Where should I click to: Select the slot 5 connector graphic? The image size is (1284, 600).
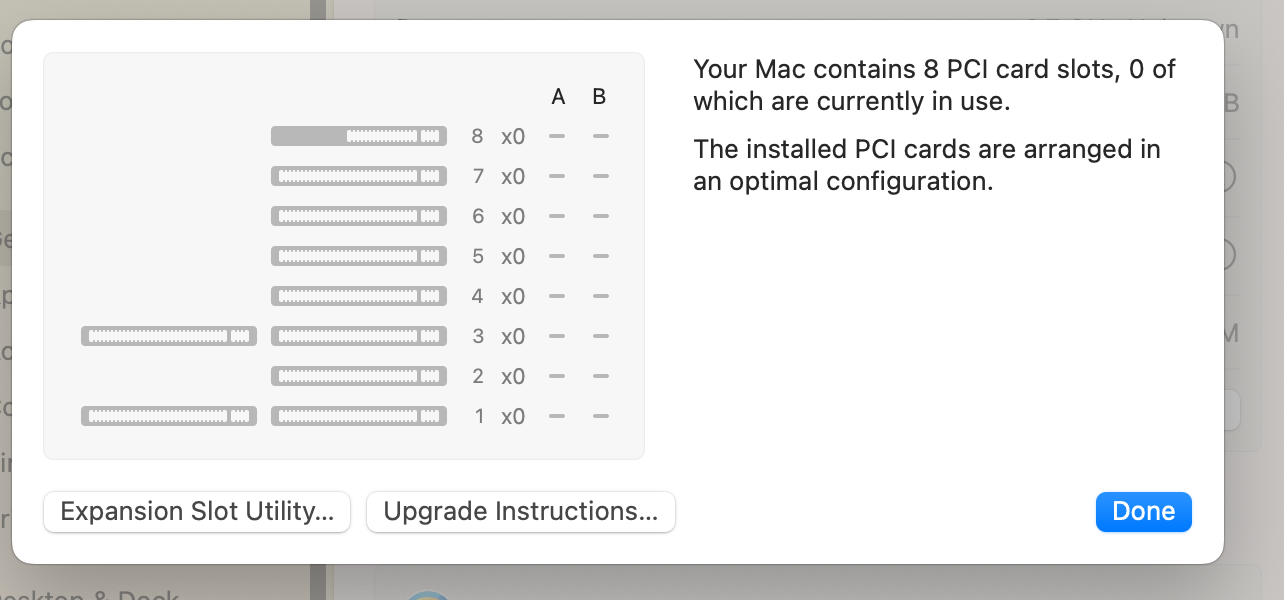[x=359, y=256]
